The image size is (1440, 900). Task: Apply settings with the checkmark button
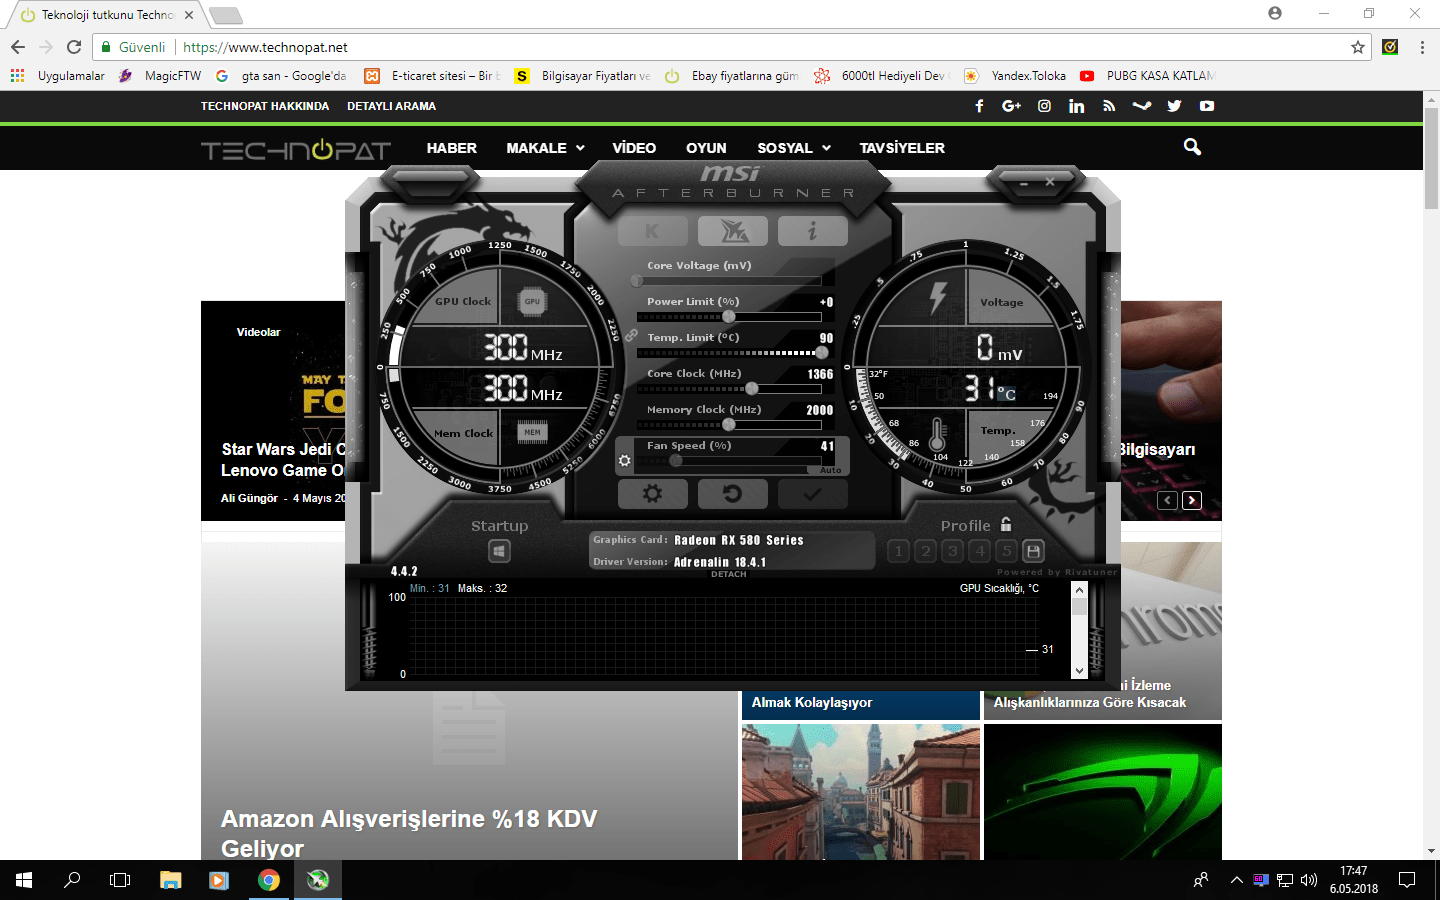point(812,494)
